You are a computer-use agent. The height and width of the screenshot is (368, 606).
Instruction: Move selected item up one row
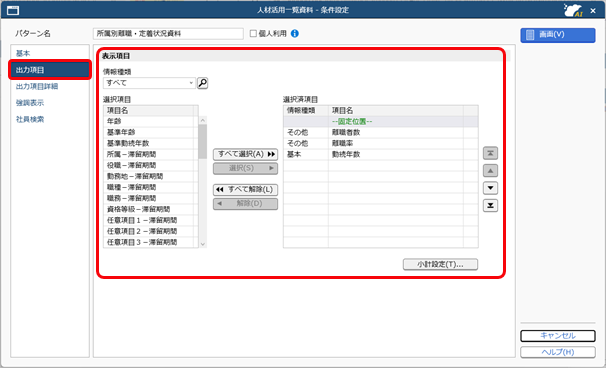pos(490,170)
